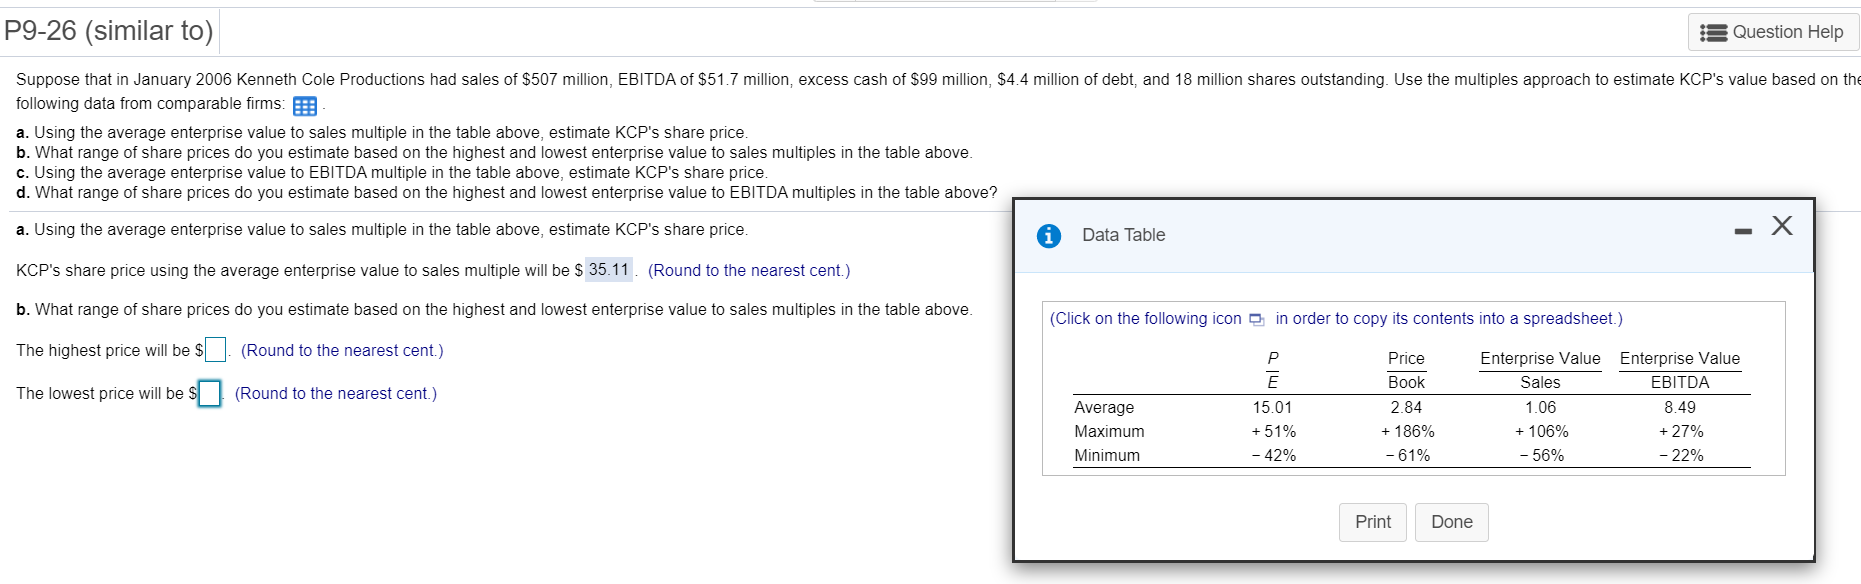Close the Data Table dialog with X
This screenshot has width=1861, height=584.
1781,225
